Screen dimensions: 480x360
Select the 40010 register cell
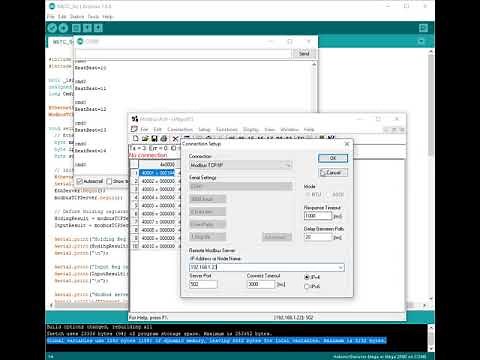pyautogui.click(x=157, y=246)
